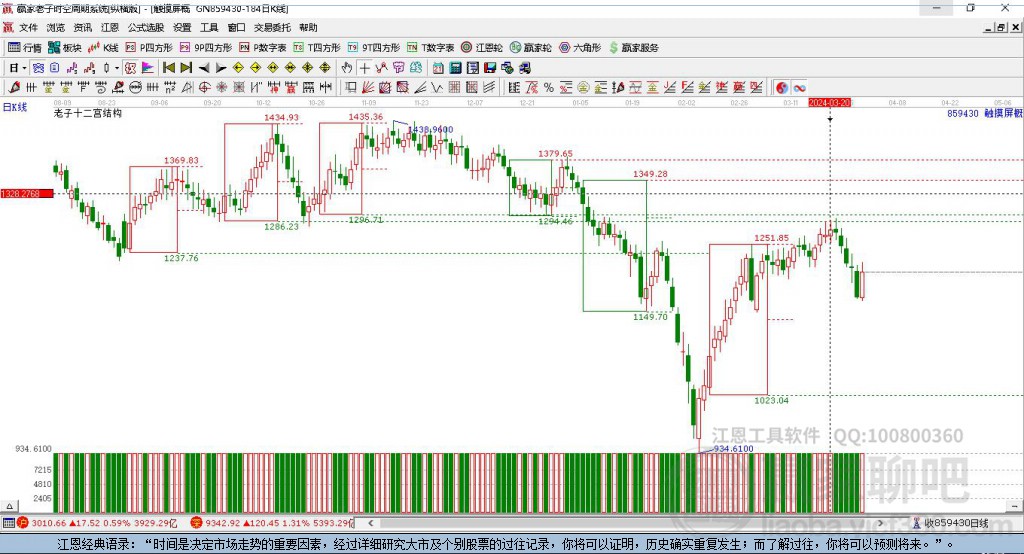The image size is (1024, 554).
Task: Click the 深 index 9342.92 status entry
Action: (x=272, y=523)
